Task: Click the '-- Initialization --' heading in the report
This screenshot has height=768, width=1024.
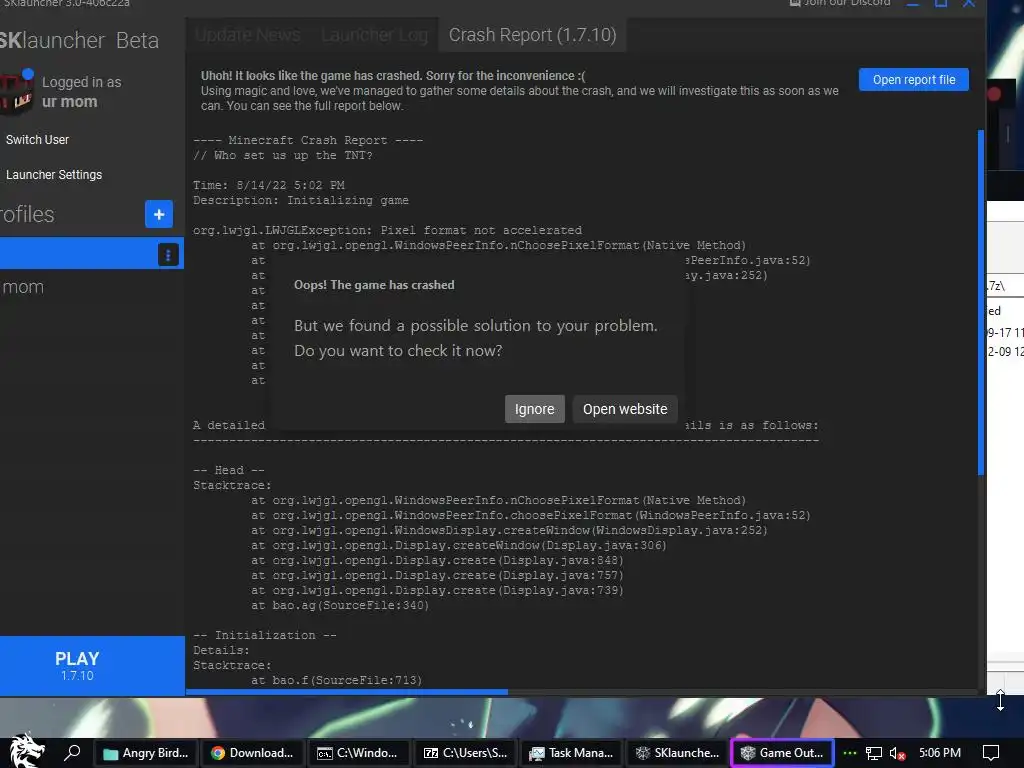Action: [x=264, y=635]
